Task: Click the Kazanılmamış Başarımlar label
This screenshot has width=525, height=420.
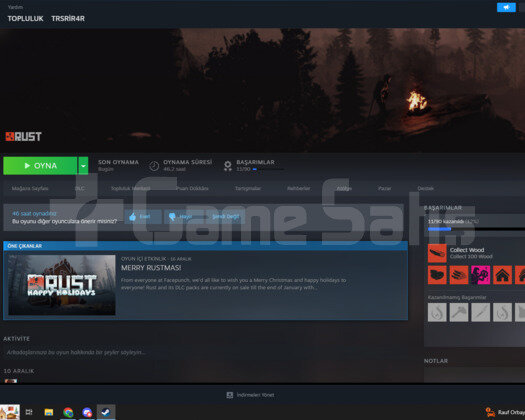Action: (x=457, y=297)
